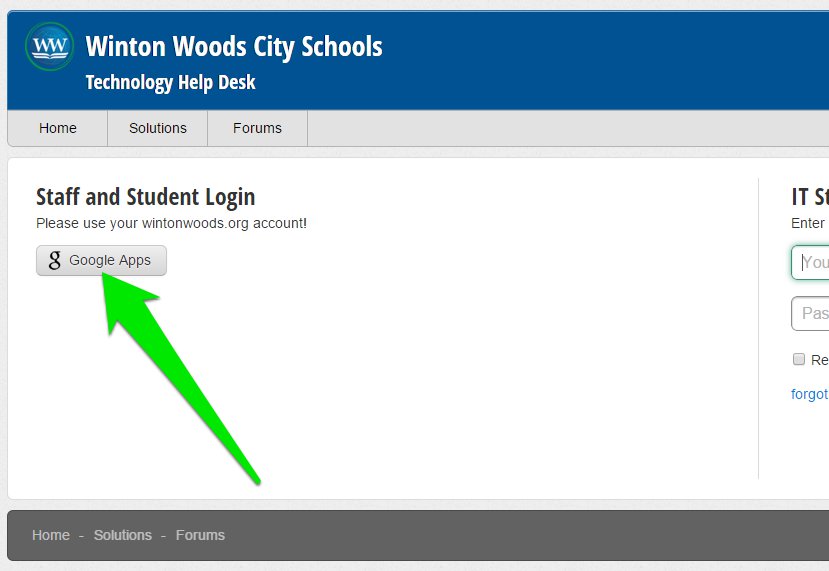The height and width of the screenshot is (571, 829).
Task: Click the Technology Help Desk subtitle
Action: [170, 82]
